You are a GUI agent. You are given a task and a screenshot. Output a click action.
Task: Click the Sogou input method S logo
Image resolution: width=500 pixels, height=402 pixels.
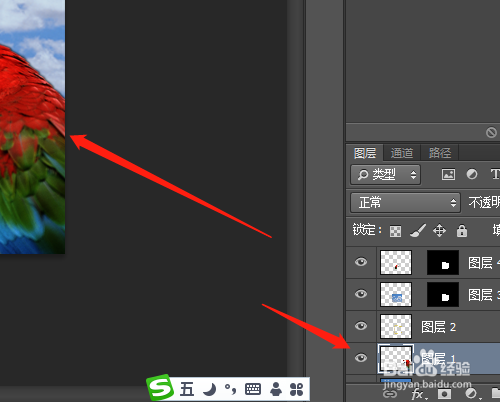(161, 387)
